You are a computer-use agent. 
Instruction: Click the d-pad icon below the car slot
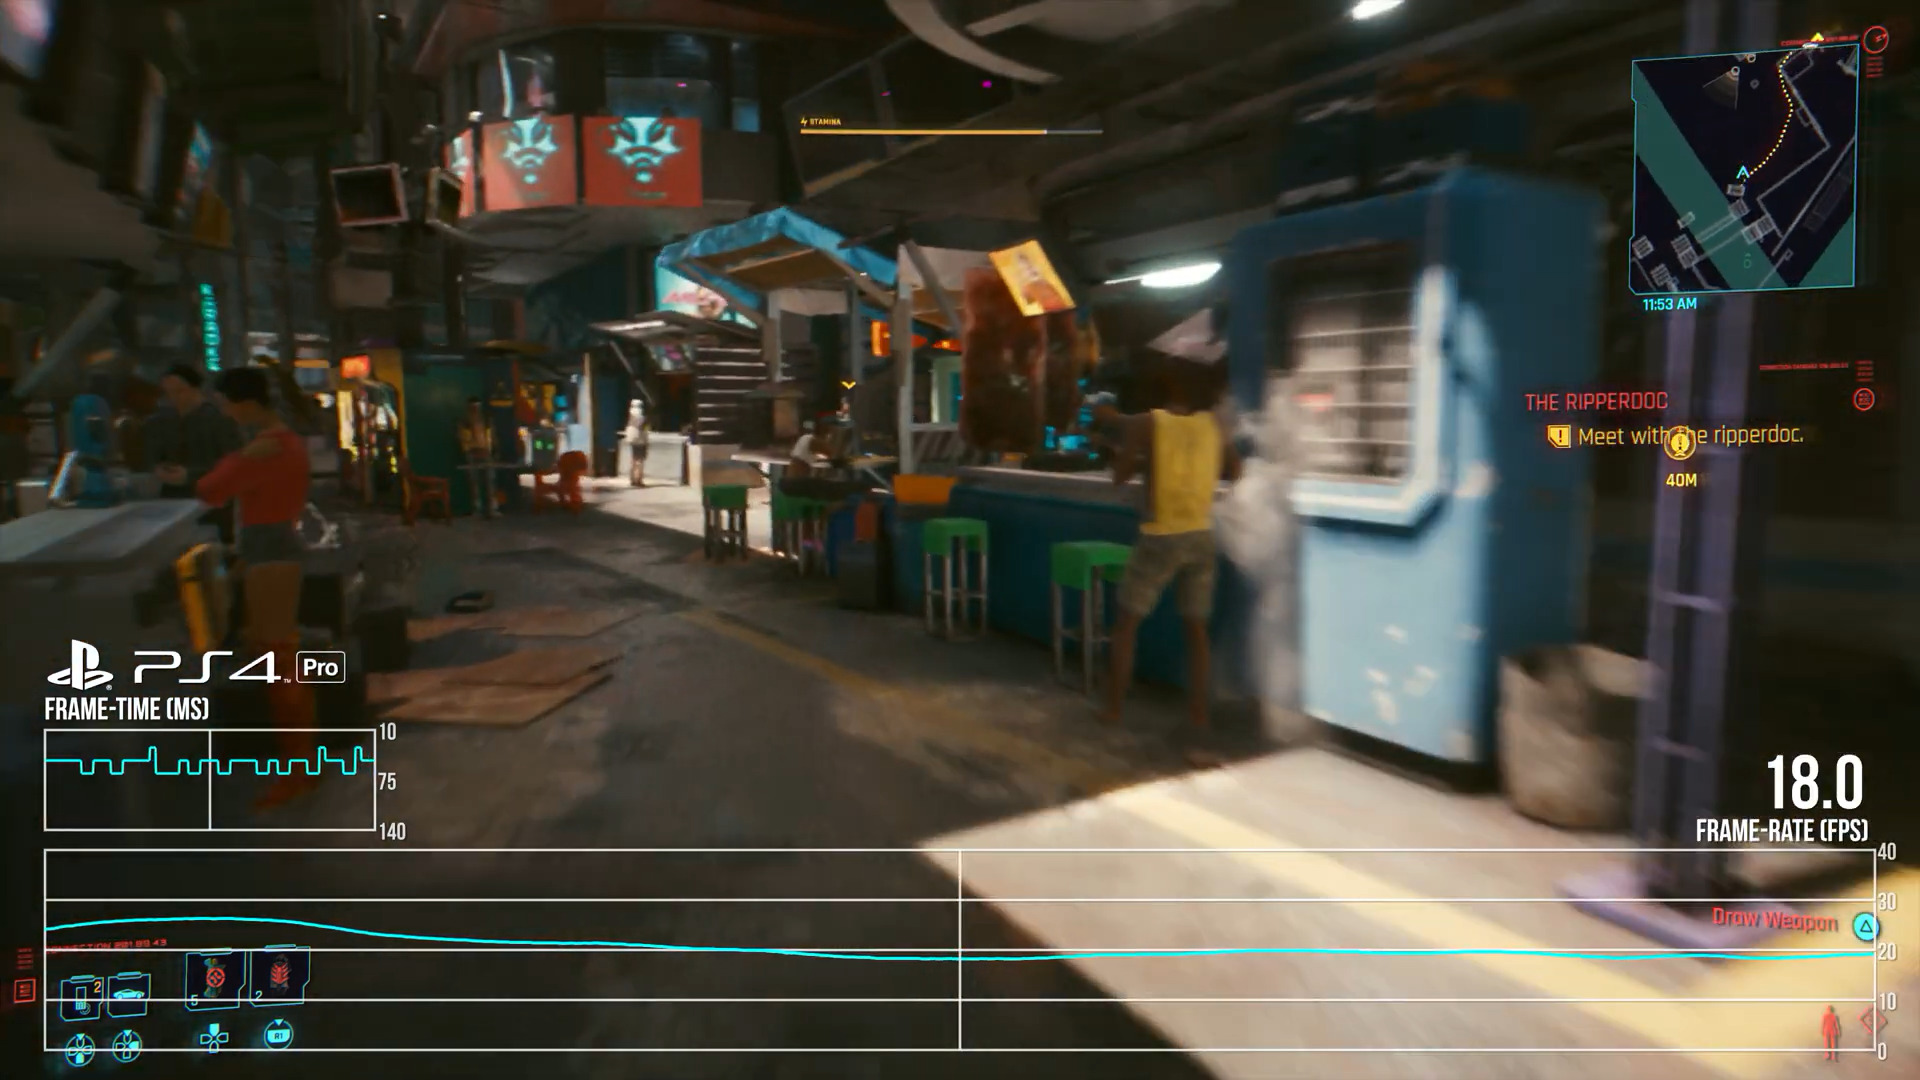click(126, 1046)
